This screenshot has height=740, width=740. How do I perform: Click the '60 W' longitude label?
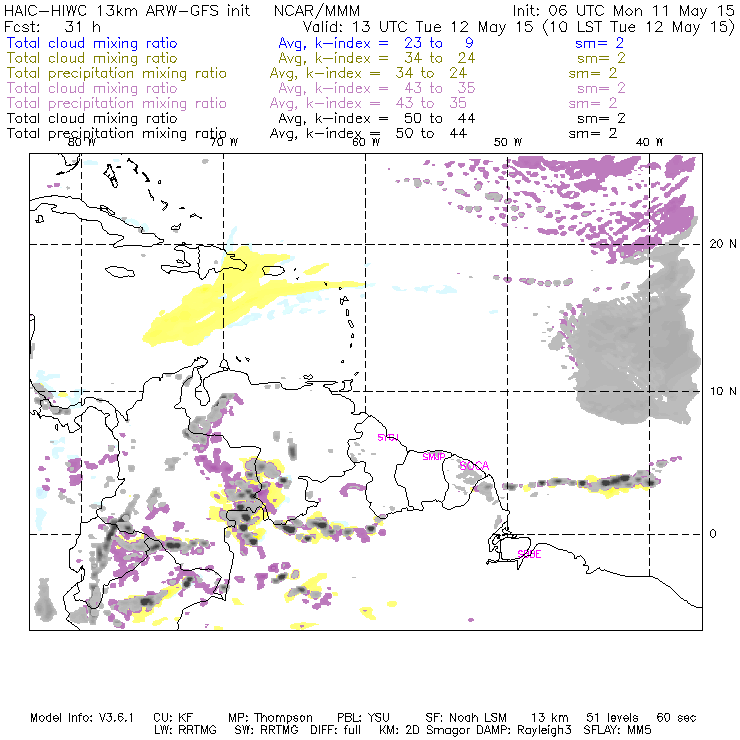tap(366, 142)
